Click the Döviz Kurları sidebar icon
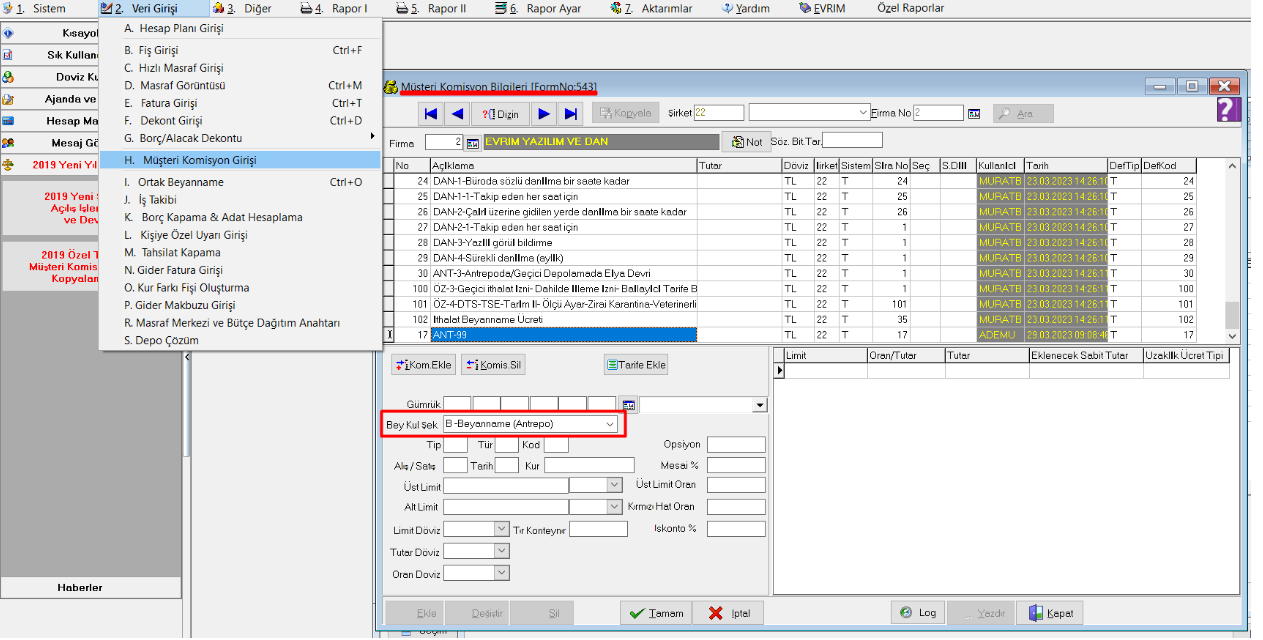The height and width of the screenshot is (640, 1263). point(8,77)
